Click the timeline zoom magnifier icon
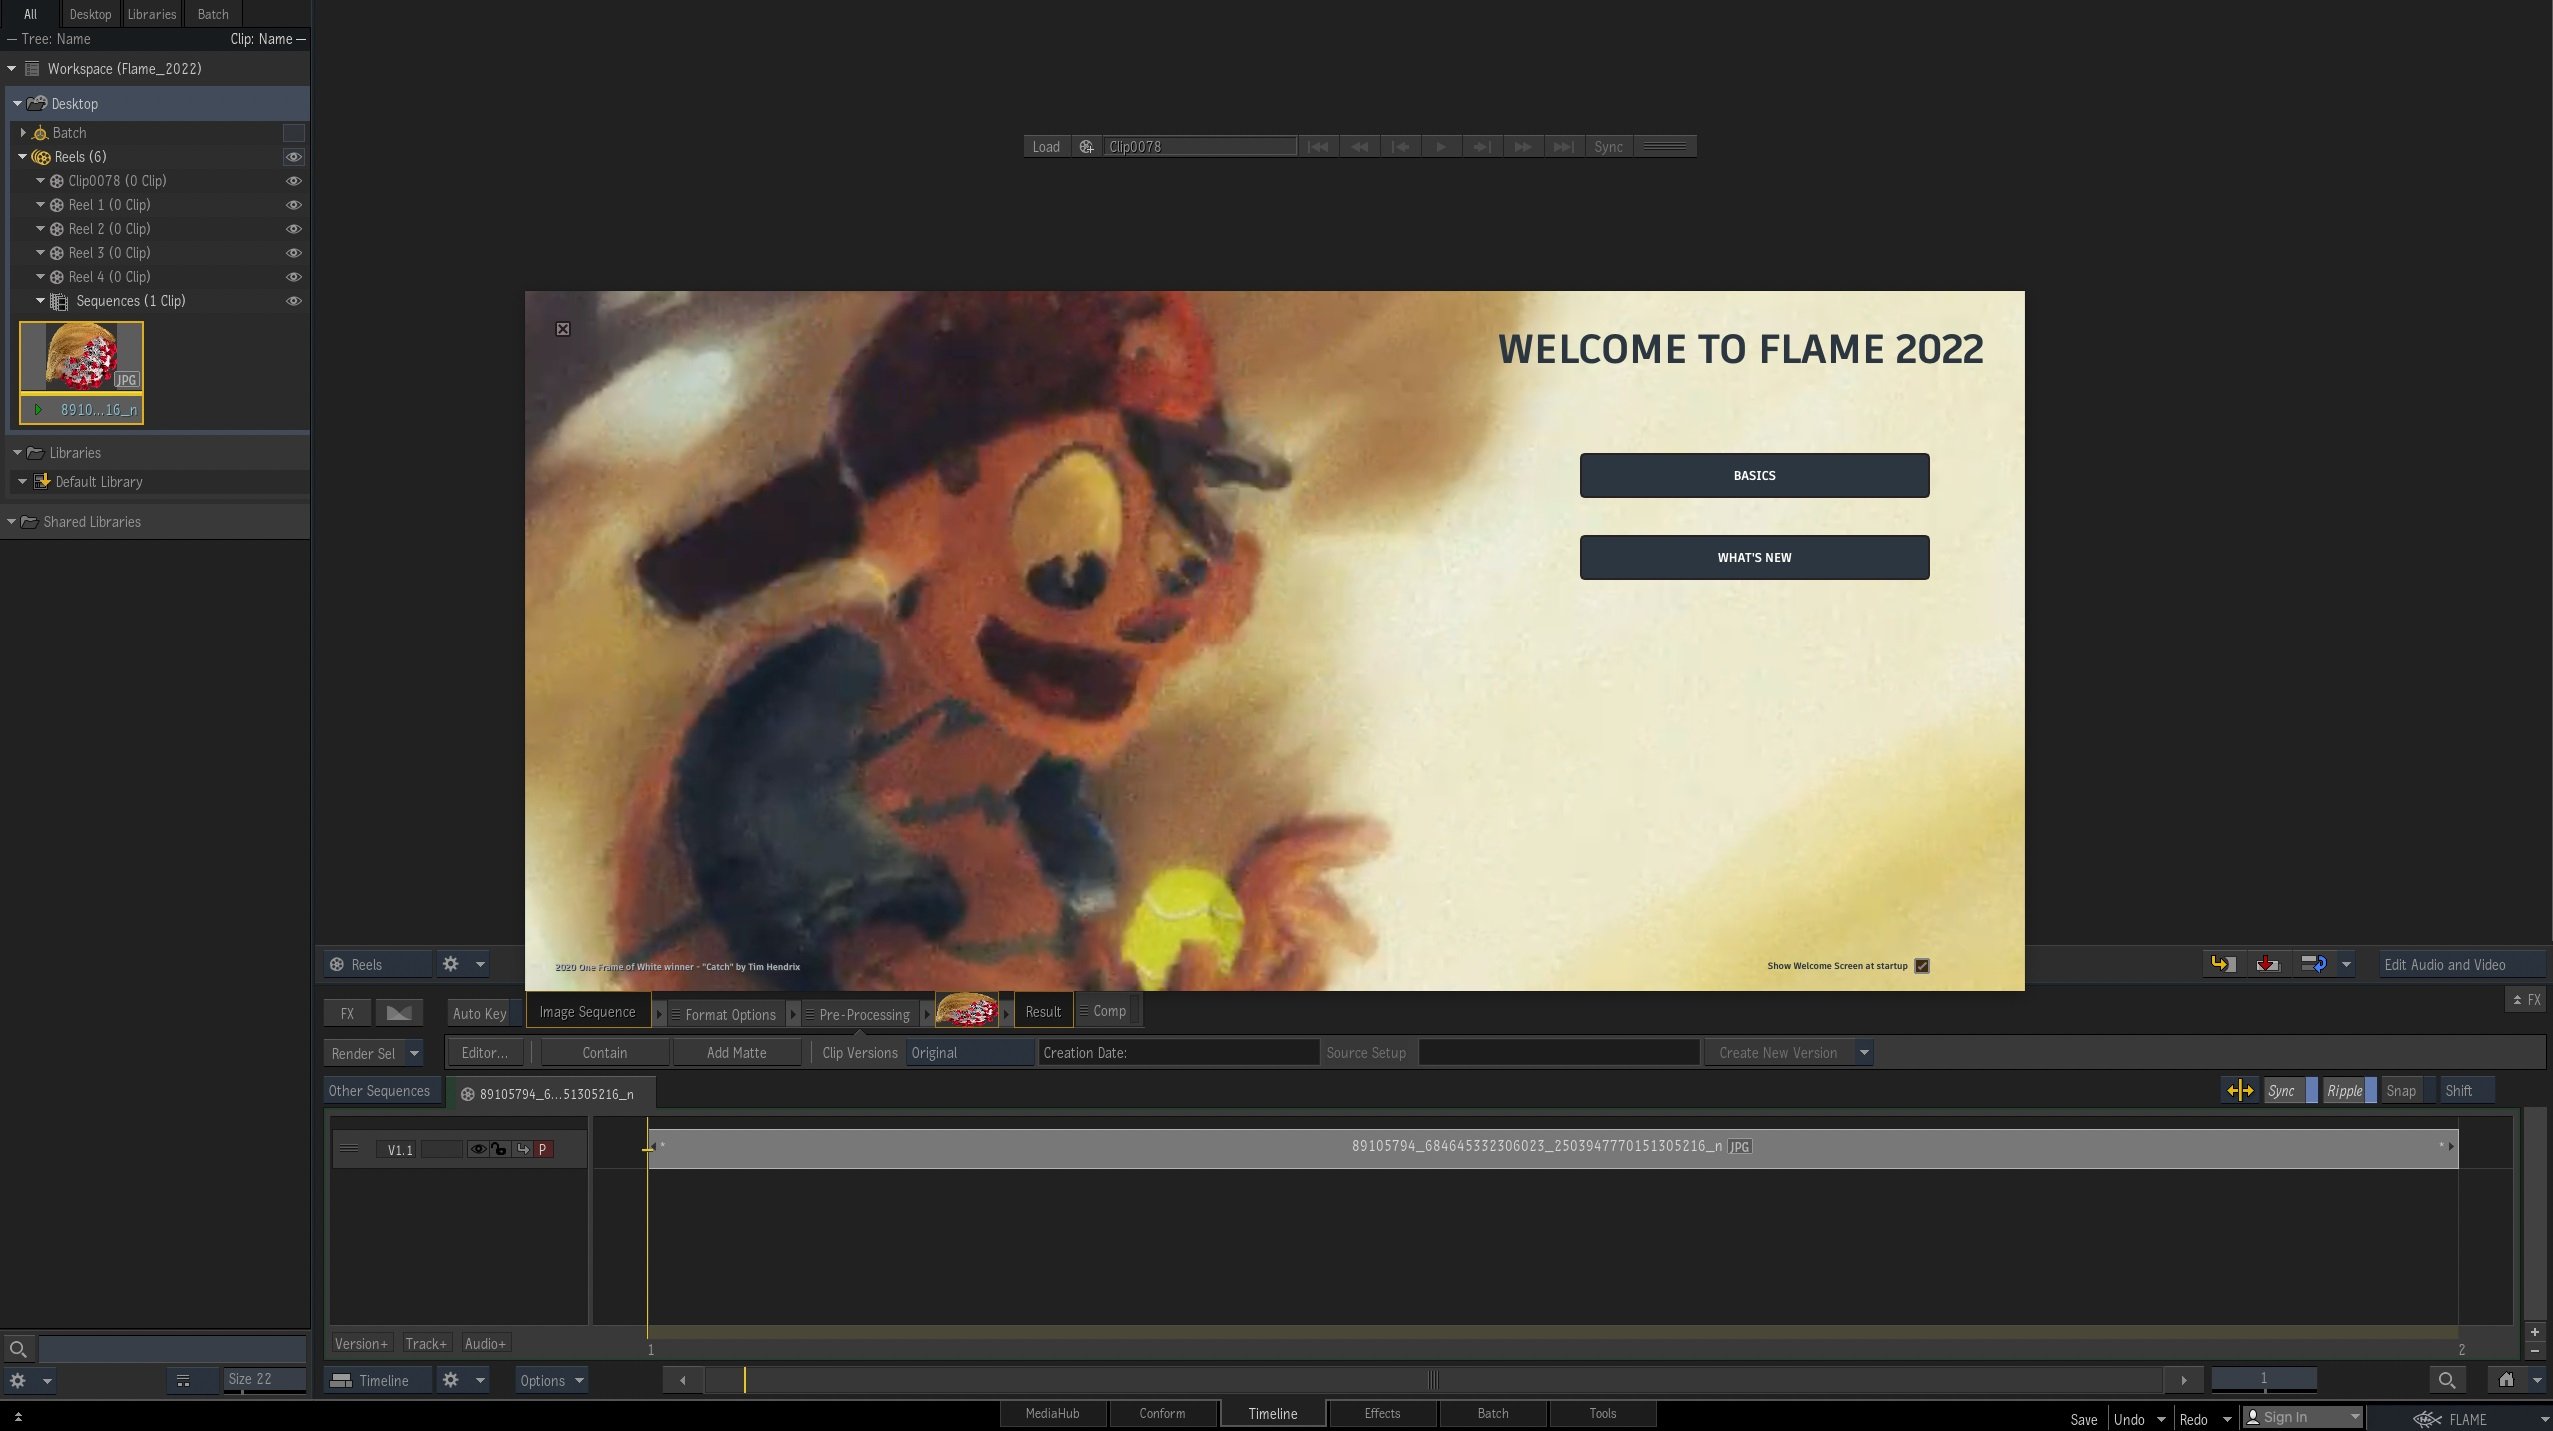This screenshot has height=1431, width=2553. pyautogui.click(x=2447, y=1380)
